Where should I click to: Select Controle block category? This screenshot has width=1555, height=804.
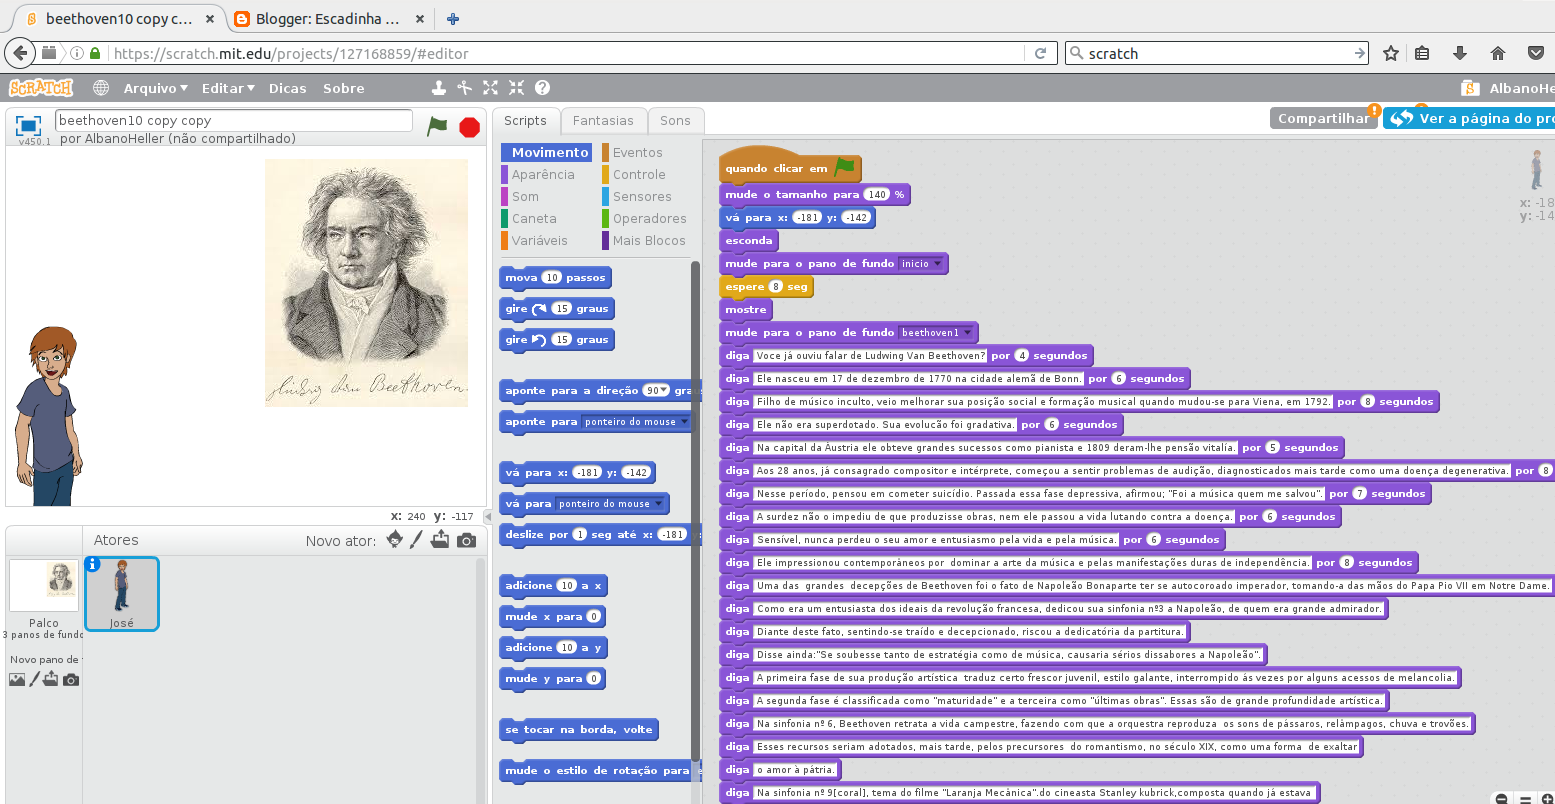(639, 174)
